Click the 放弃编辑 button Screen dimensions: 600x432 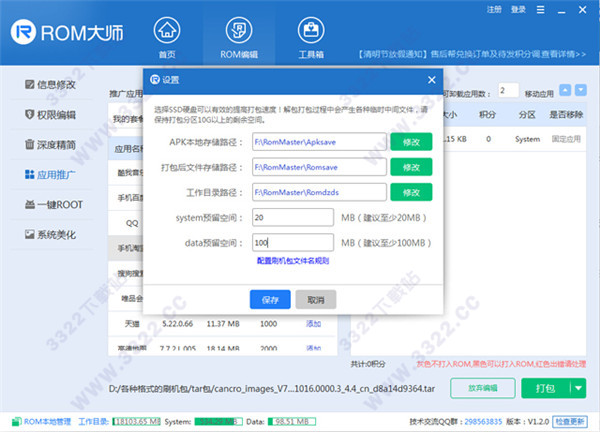(483, 388)
